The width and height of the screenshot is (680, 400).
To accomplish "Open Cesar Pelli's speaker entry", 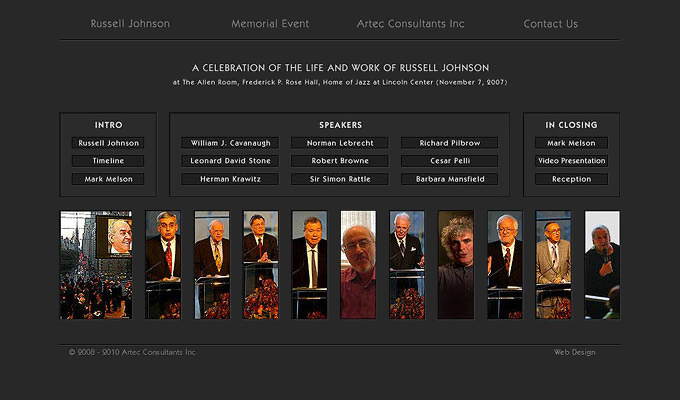I will click(449, 161).
